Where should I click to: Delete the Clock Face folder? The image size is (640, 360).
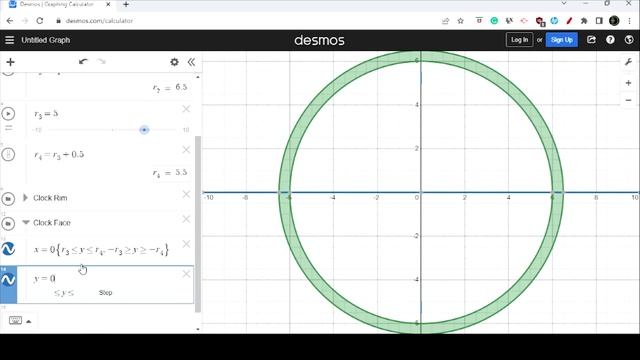(x=186, y=219)
